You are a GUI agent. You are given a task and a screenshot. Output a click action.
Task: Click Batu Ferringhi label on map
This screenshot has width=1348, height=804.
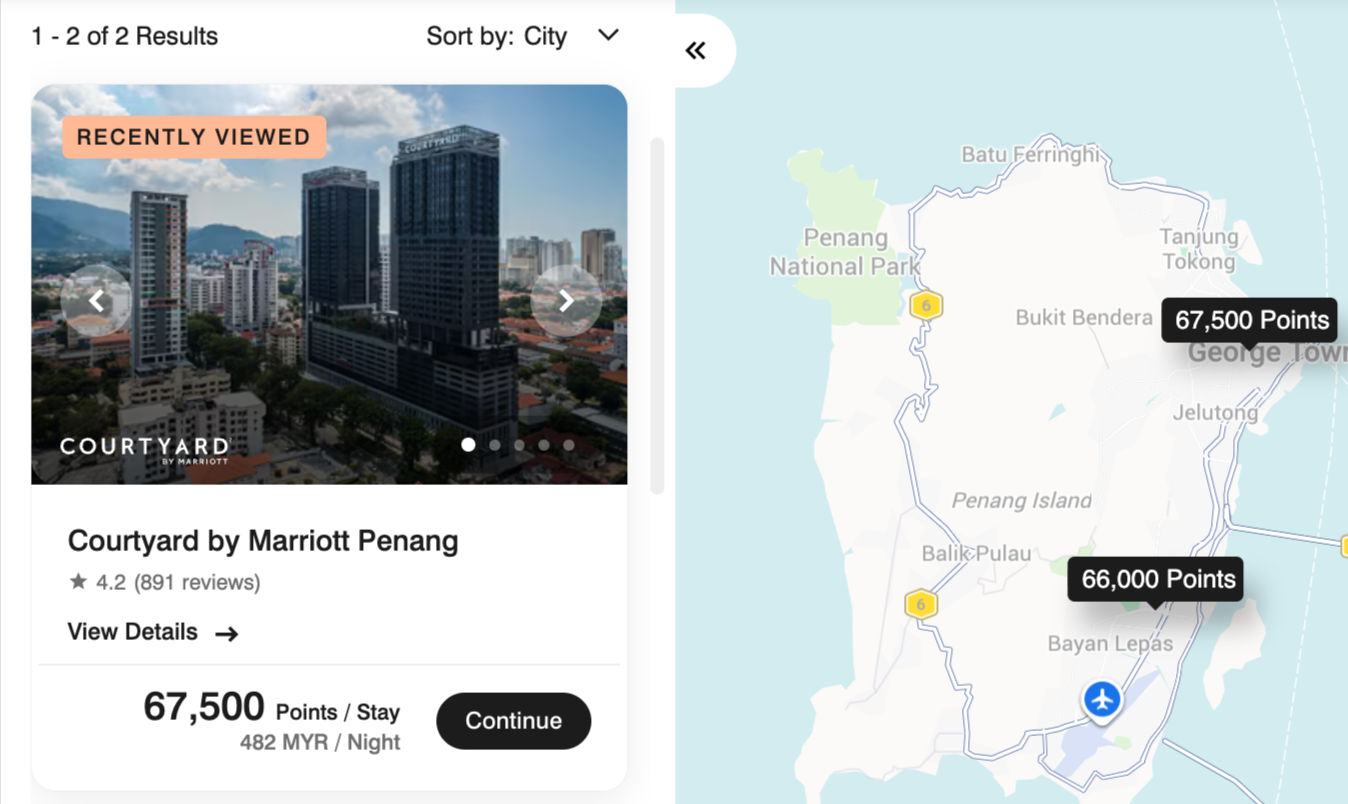coord(1030,154)
